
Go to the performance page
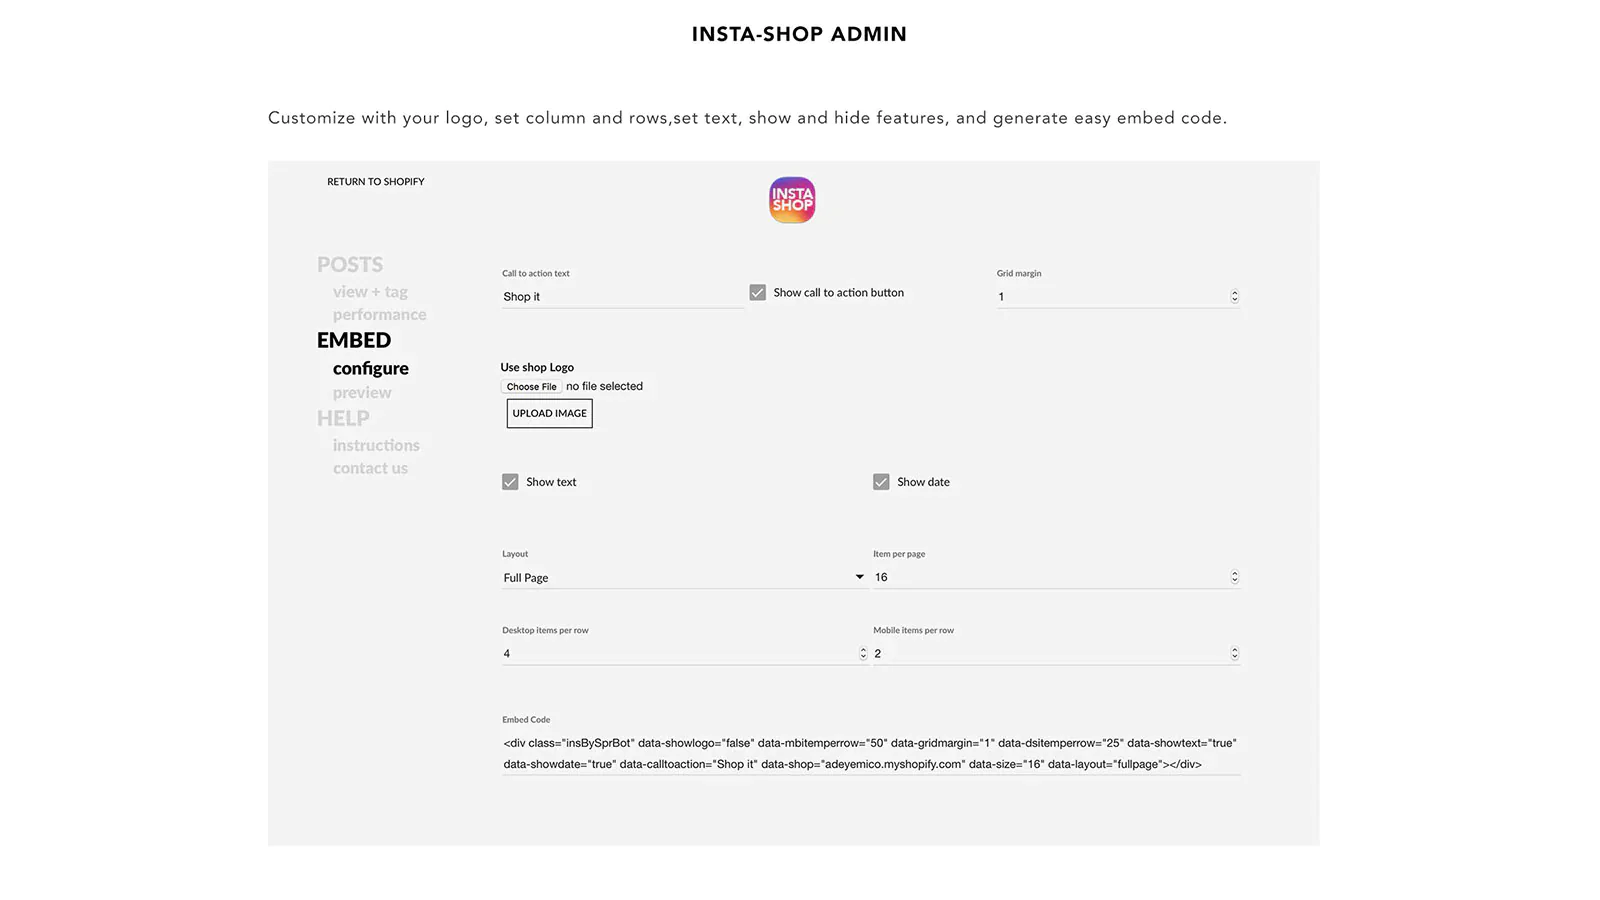coord(379,315)
